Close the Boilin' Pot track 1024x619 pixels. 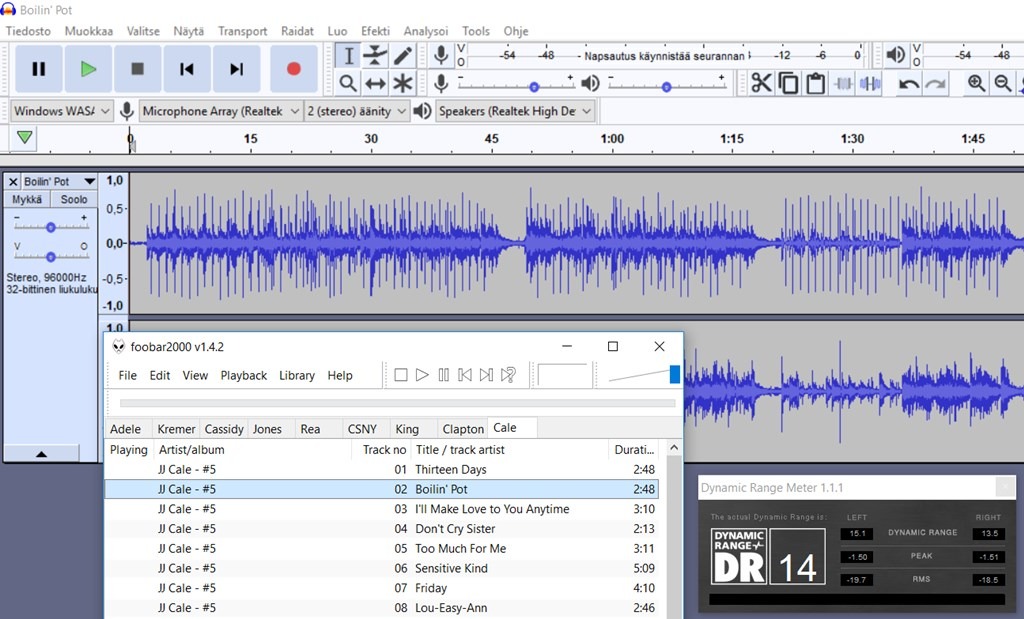click(x=12, y=182)
